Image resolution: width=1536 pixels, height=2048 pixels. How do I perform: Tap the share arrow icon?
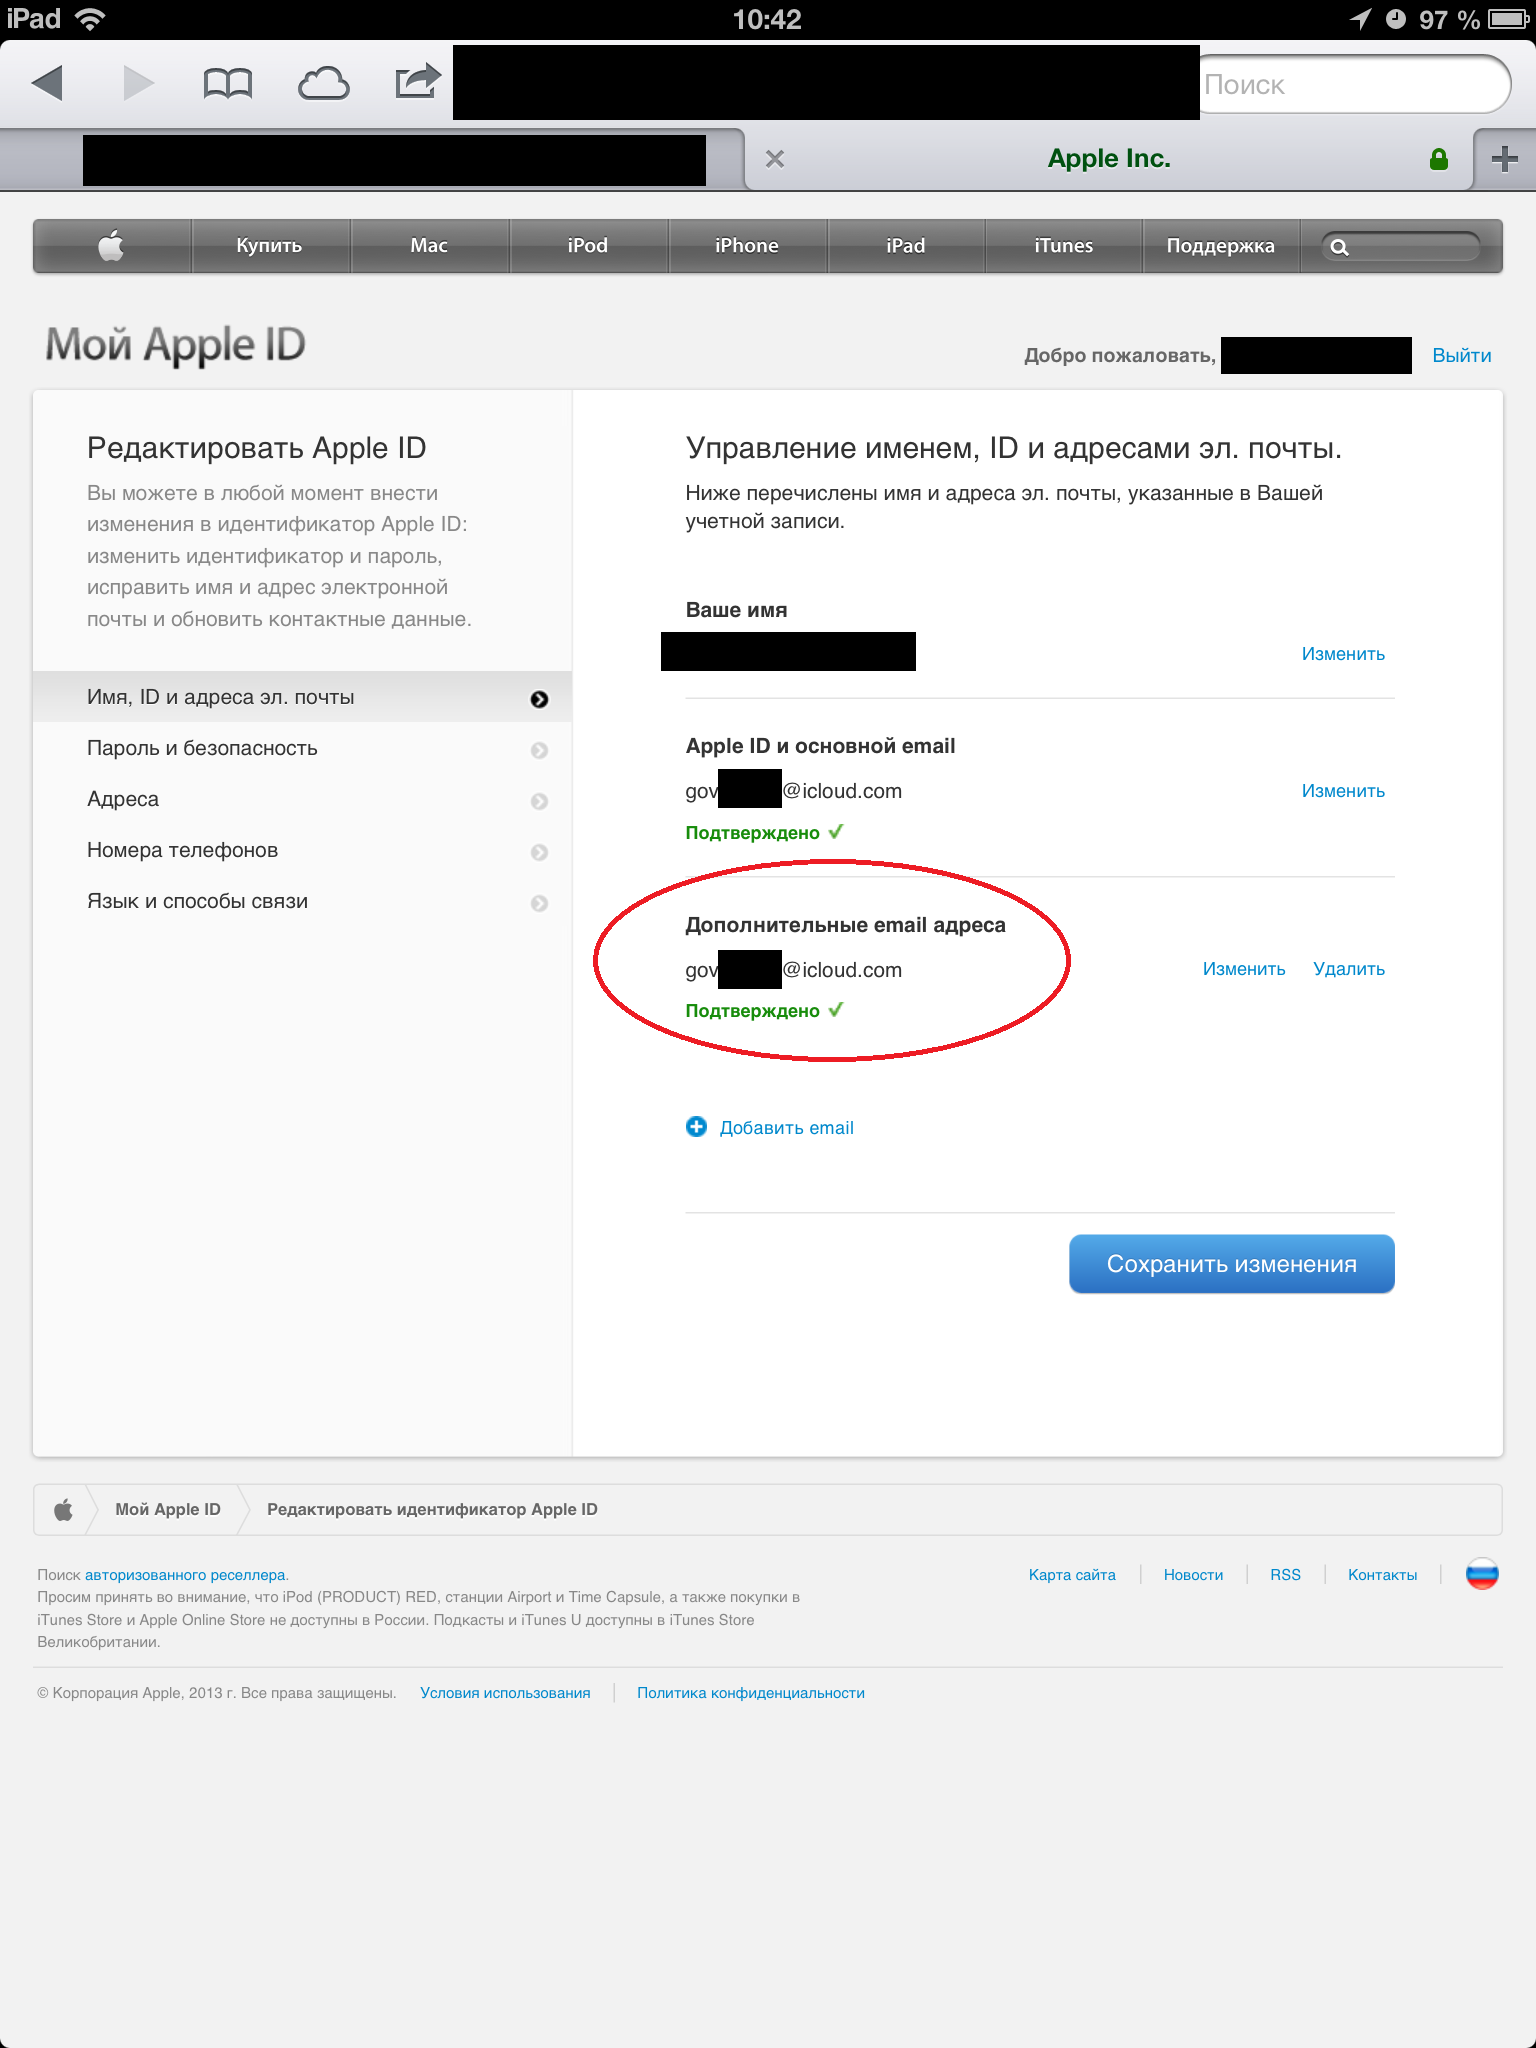point(418,81)
